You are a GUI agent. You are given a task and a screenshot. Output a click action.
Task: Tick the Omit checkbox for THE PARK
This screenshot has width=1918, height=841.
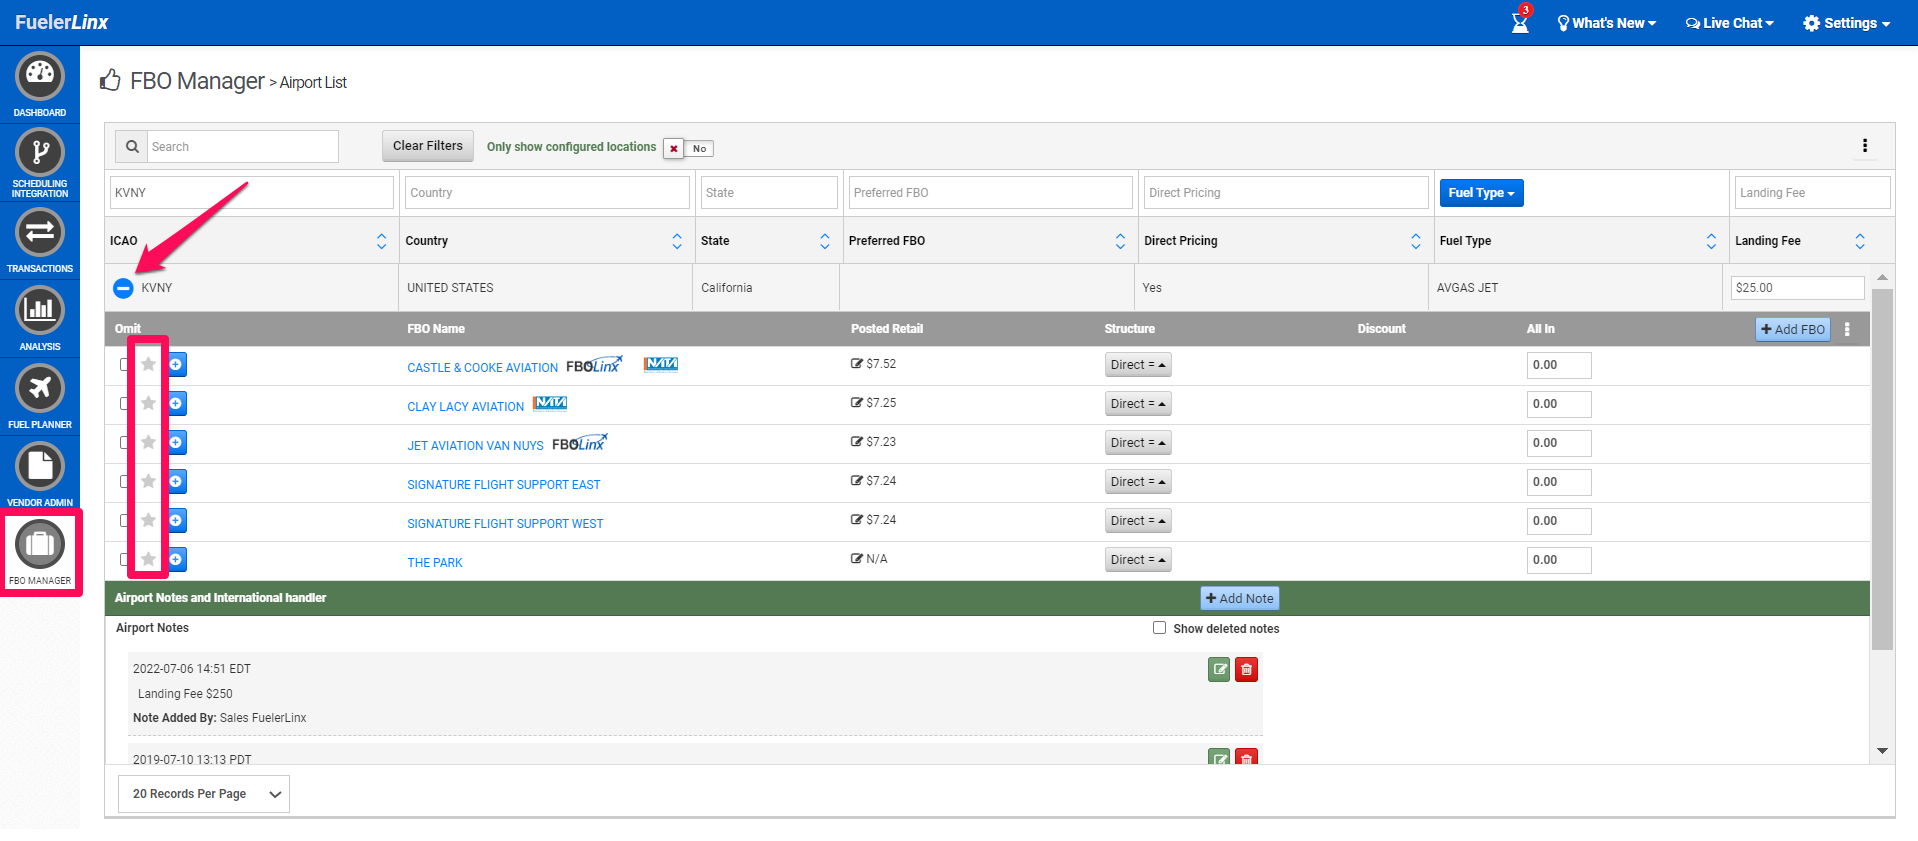pyautogui.click(x=123, y=560)
